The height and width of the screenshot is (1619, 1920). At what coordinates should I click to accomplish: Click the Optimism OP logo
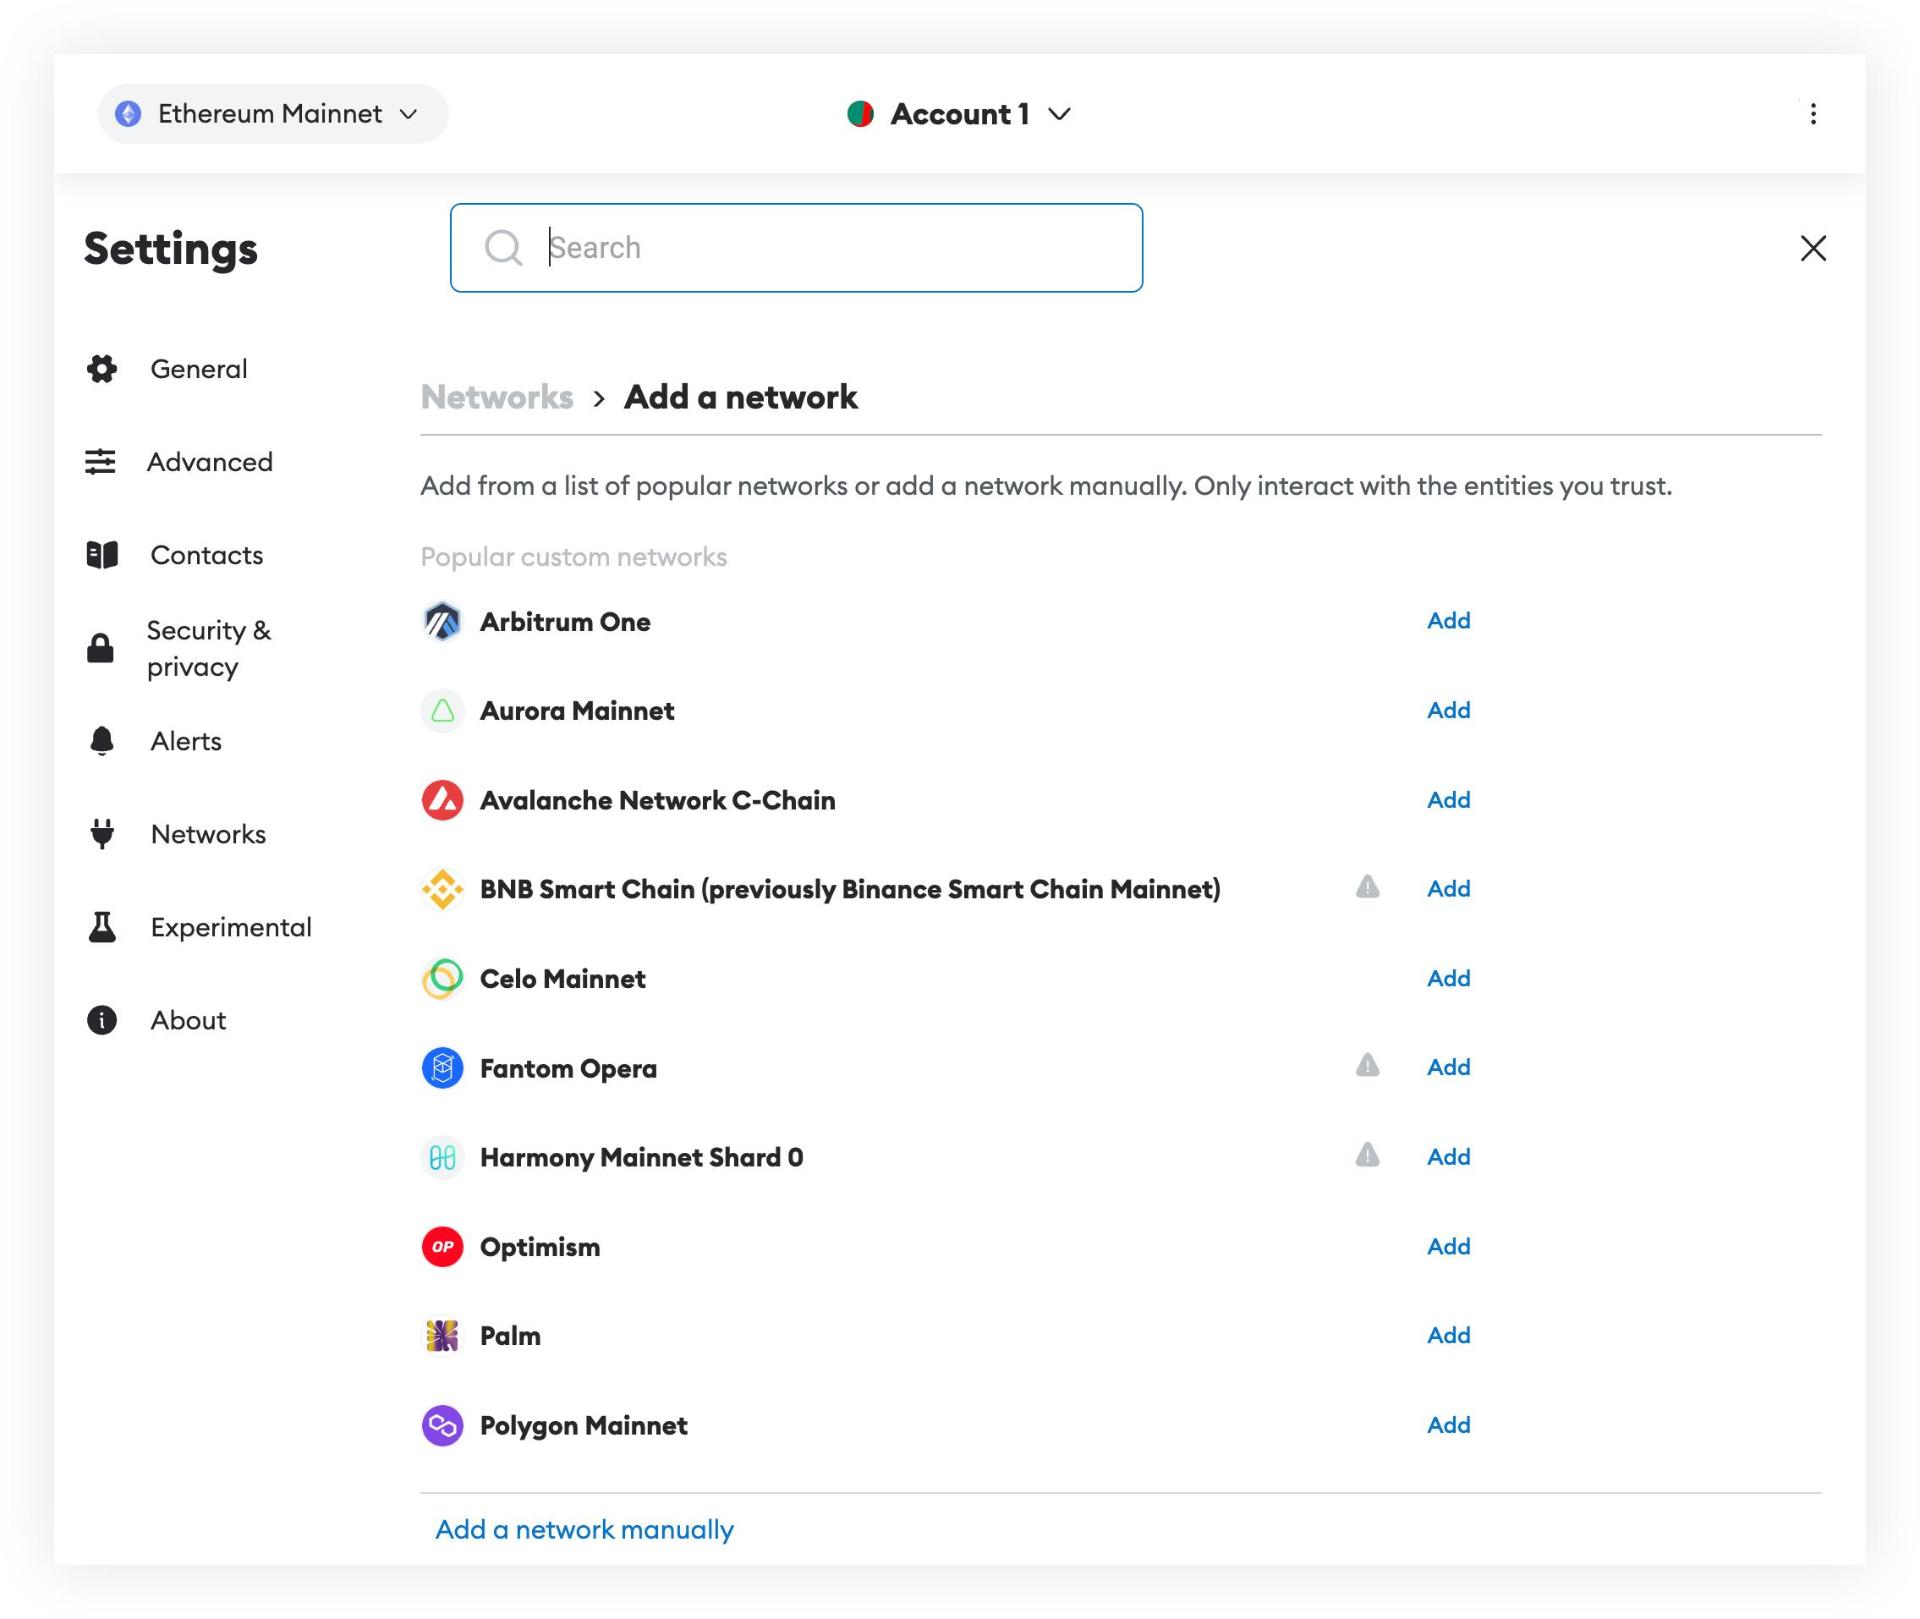tap(442, 1247)
